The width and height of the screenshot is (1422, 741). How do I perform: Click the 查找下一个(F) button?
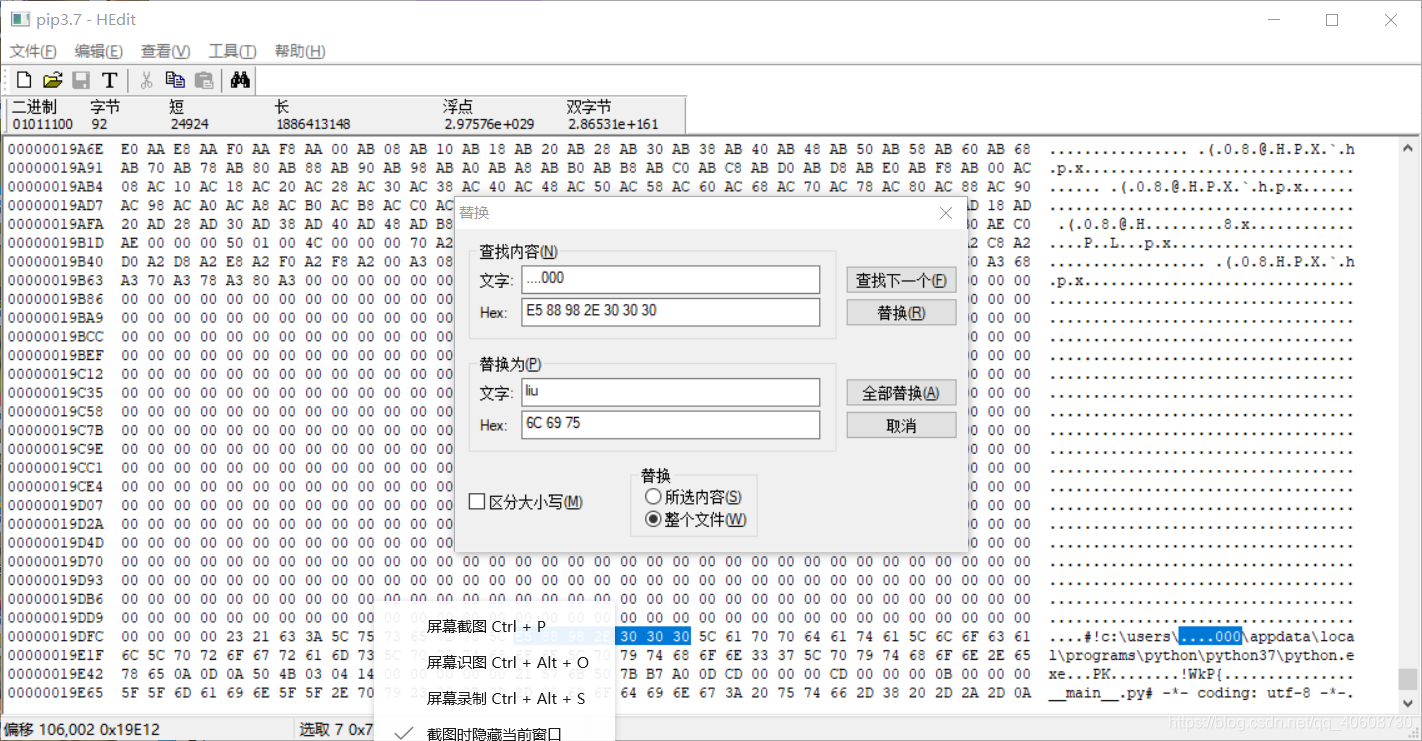[x=901, y=280]
